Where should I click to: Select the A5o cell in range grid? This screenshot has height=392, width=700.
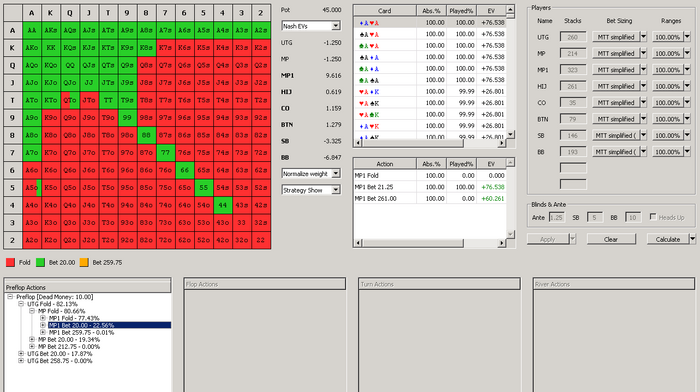(x=32, y=188)
